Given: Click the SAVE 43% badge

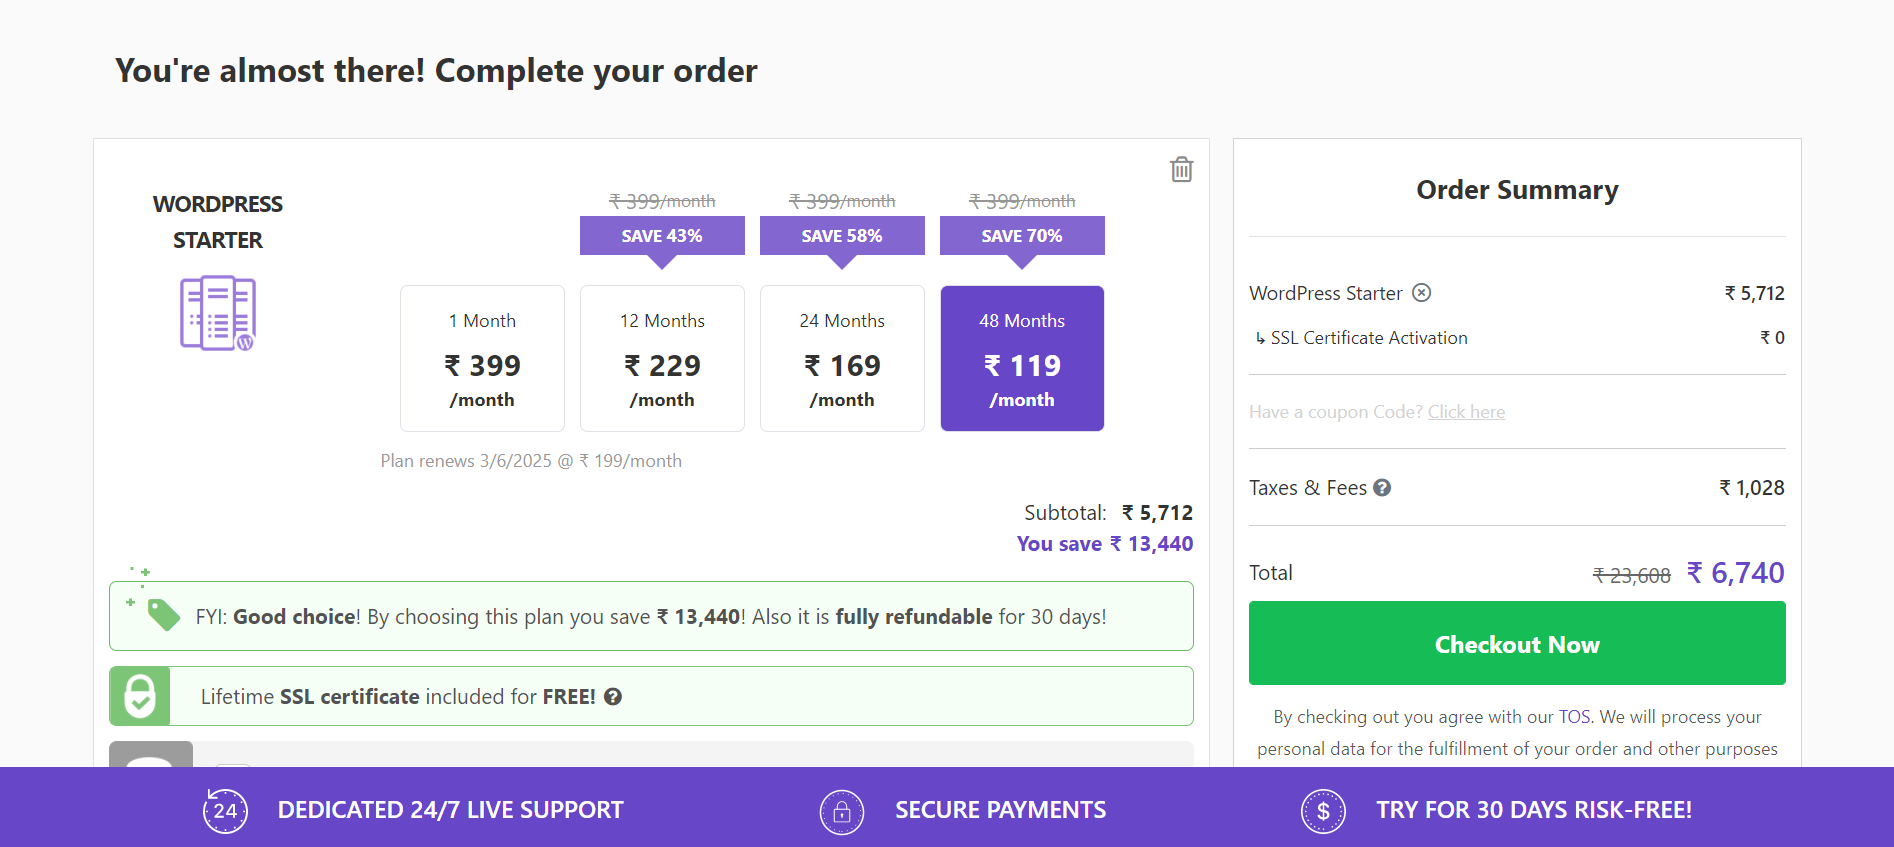Looking at the screenshot, I should point(662,236).
